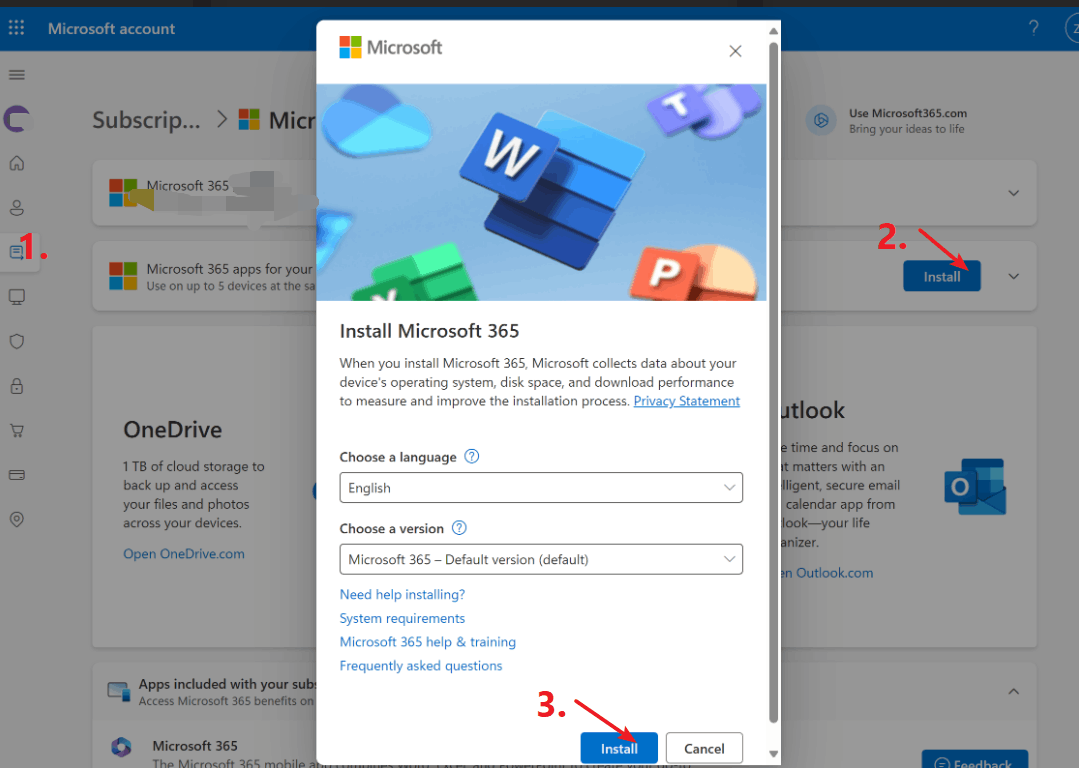Expand chevron next to background Install button
The image size is (1079, 768).
coord(1014,276)
